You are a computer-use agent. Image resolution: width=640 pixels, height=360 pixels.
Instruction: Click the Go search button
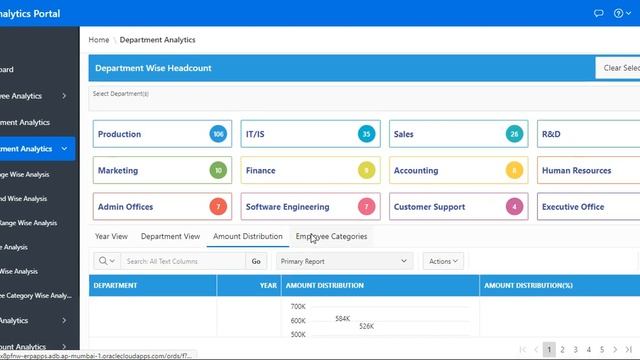(256, 261)
